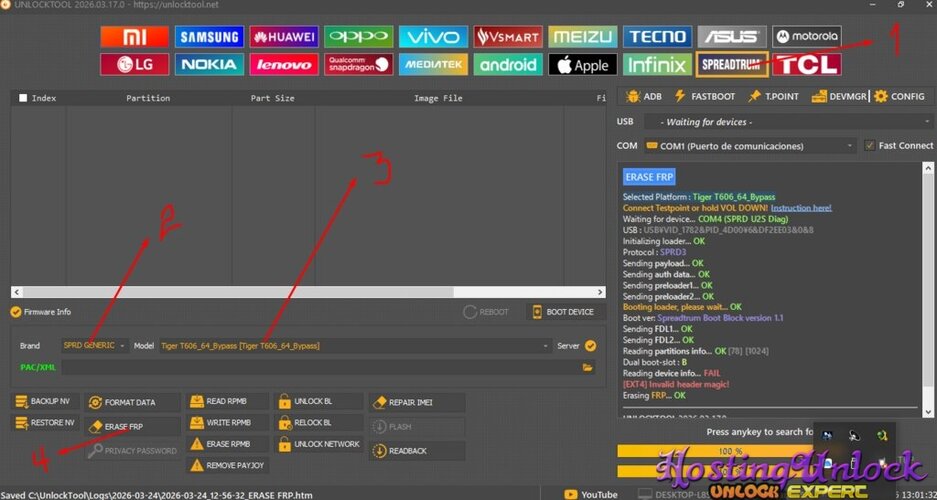Select the Android platform logo
The height and width of the screenshot is (500, 937).
pyautogui.click(x=508, y=65)
